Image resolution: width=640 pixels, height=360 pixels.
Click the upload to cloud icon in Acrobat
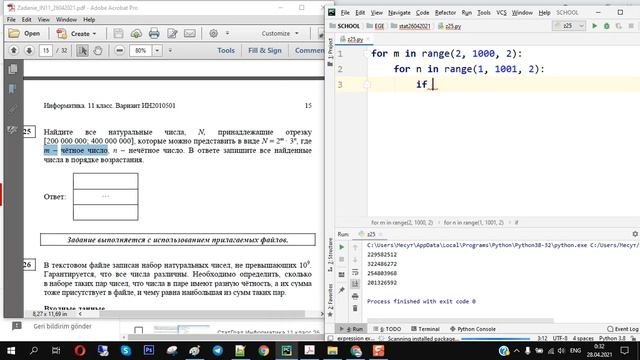point(136,33)
